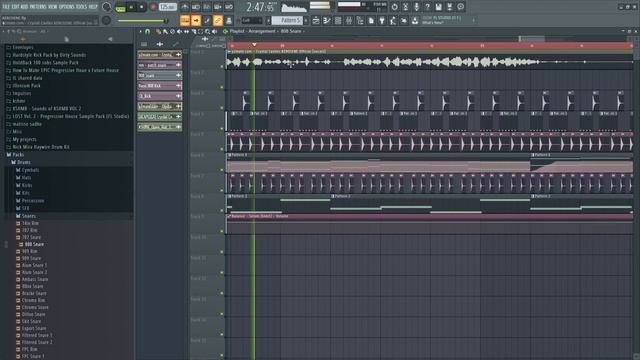Click the play/pause transport button
Screen dimensions: 640x360
(x=131, y=7)
